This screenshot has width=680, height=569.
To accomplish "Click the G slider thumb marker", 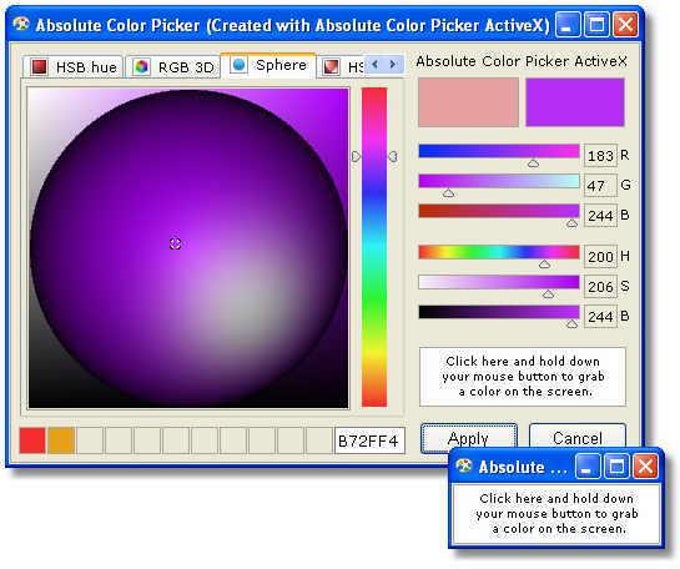I will 448,193.
